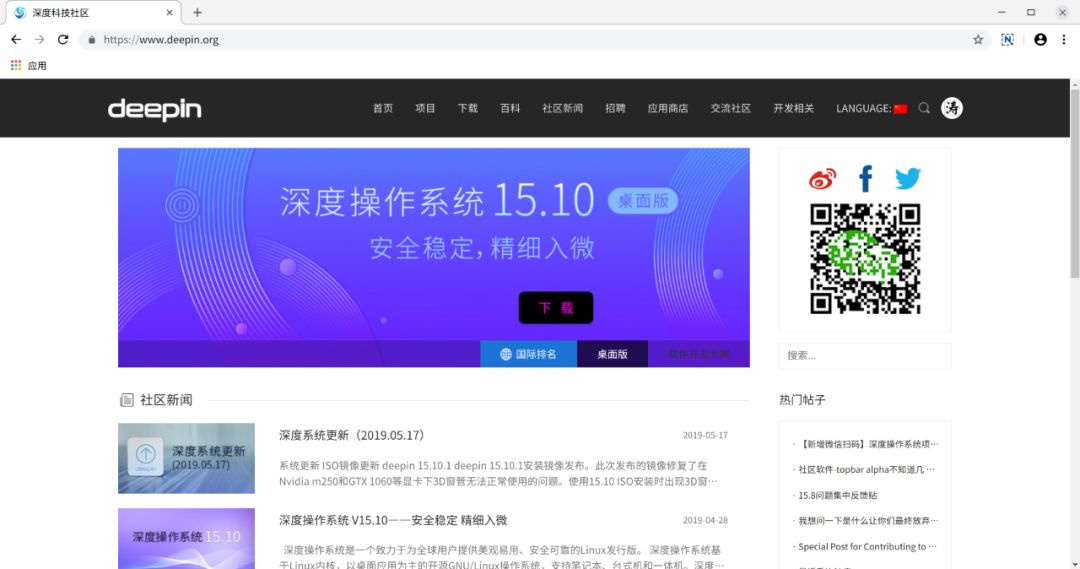1080x569 pixels.
Task: Select the 桌面版 banner slide tab
Action: (612, 354)
